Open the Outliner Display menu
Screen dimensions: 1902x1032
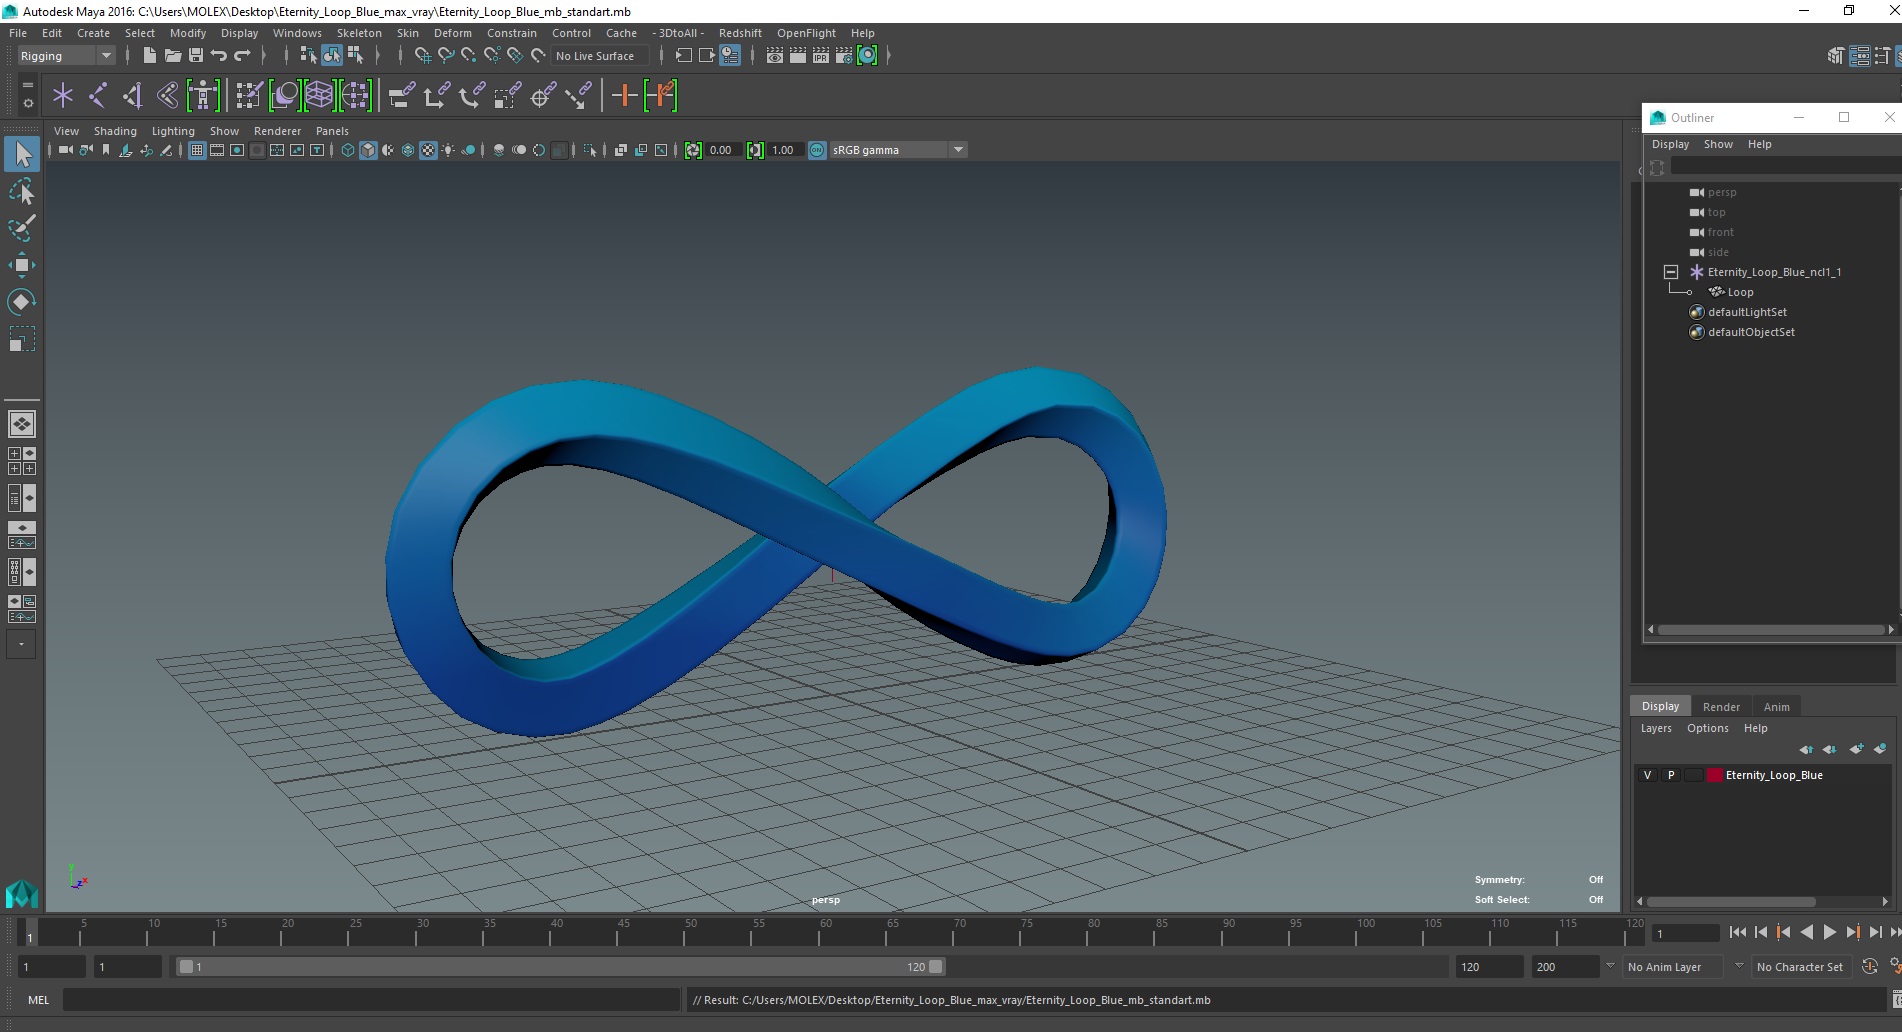tap(1670, 144)
